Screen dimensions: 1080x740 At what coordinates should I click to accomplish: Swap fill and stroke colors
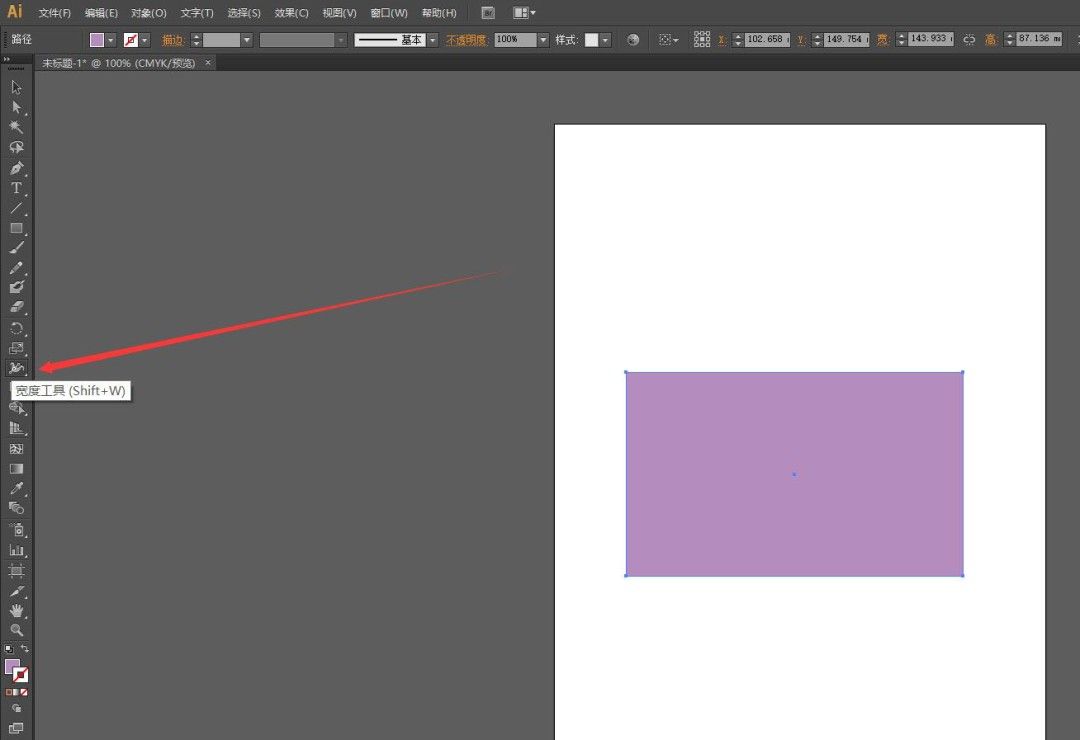(x=25, y=649)
